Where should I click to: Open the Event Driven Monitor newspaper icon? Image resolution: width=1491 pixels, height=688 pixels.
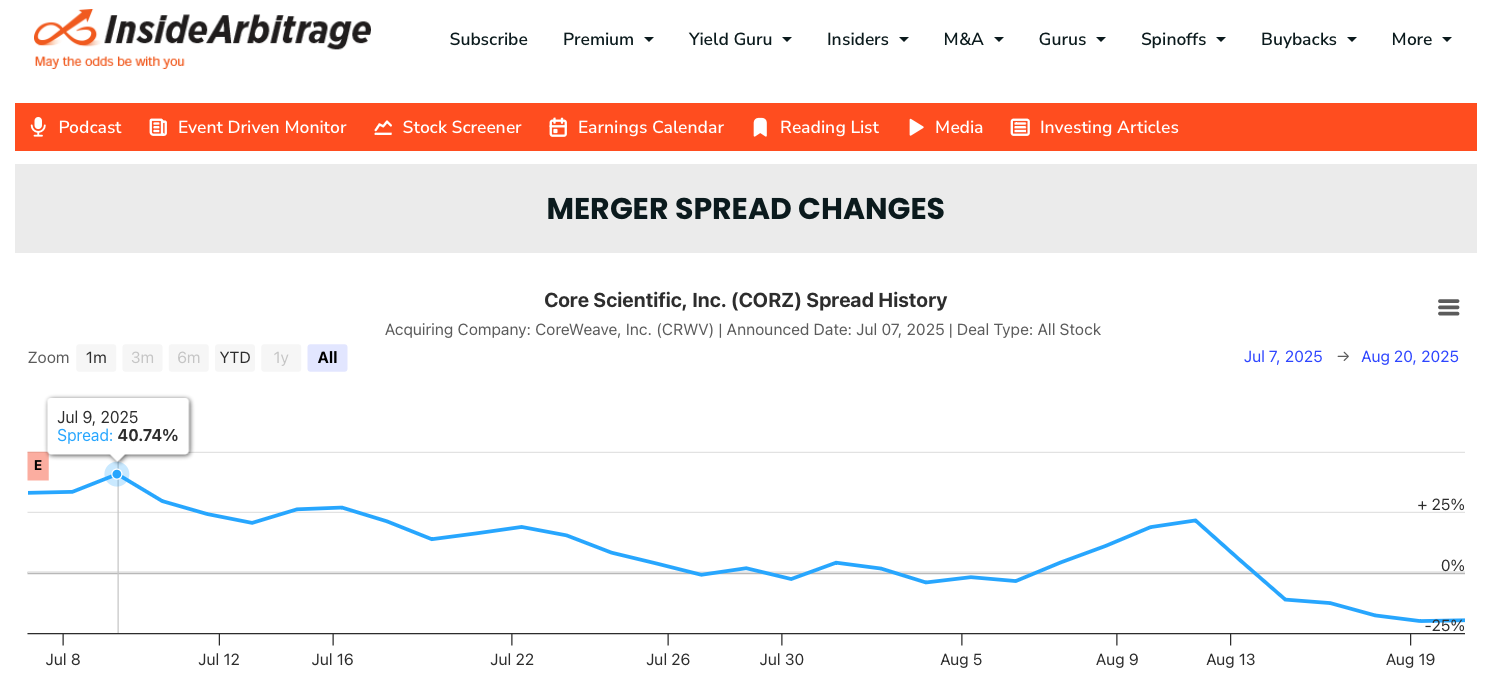tap(158, 127)
